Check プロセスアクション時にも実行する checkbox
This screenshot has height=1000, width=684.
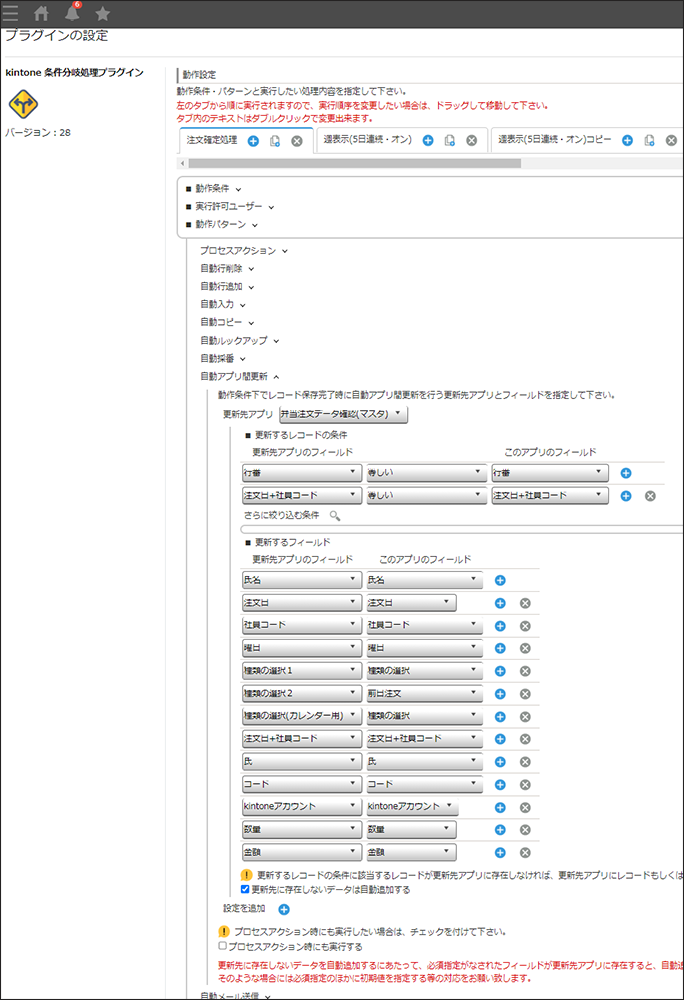click(222, 946)
